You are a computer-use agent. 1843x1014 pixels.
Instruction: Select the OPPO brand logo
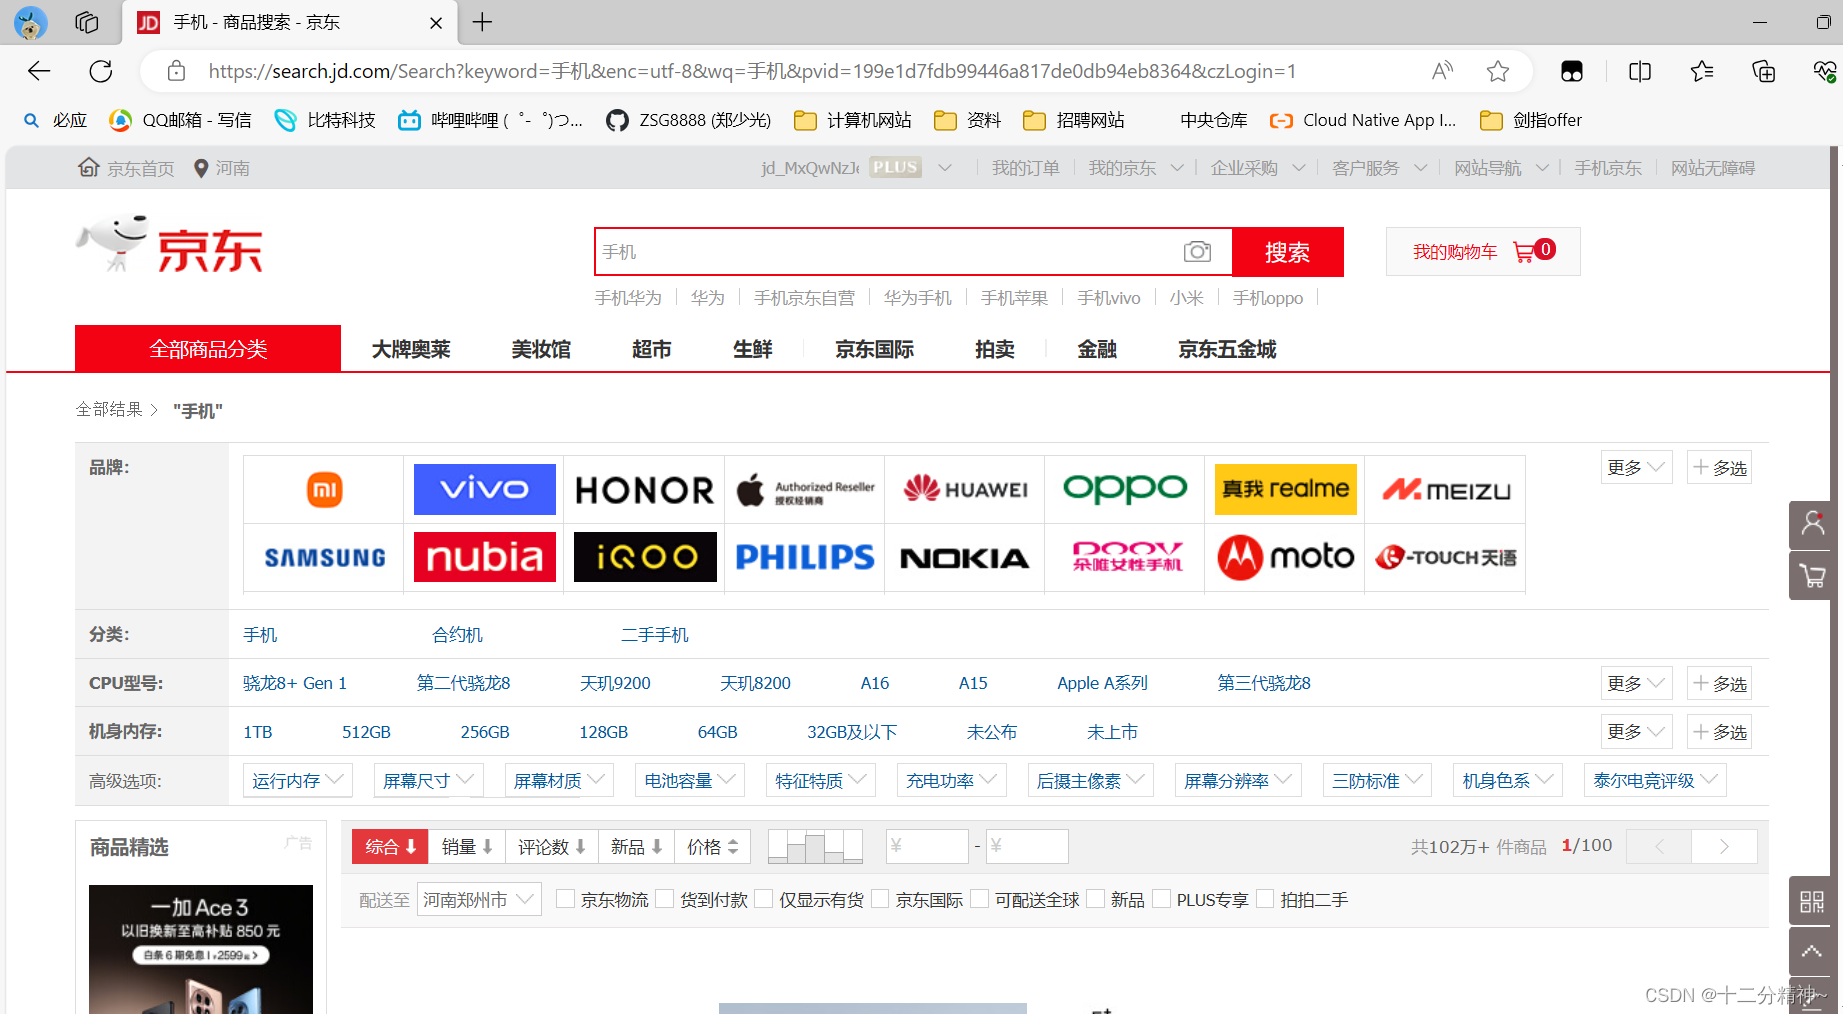pos(1125,489)
